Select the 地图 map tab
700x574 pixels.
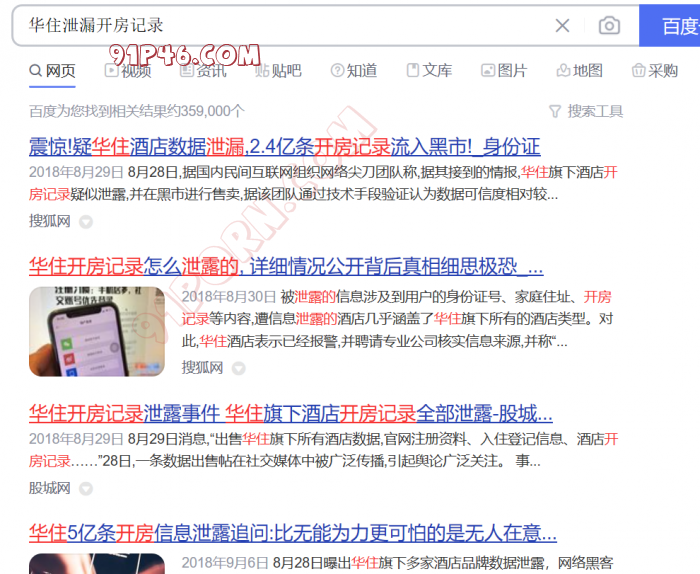pos(579,70)
